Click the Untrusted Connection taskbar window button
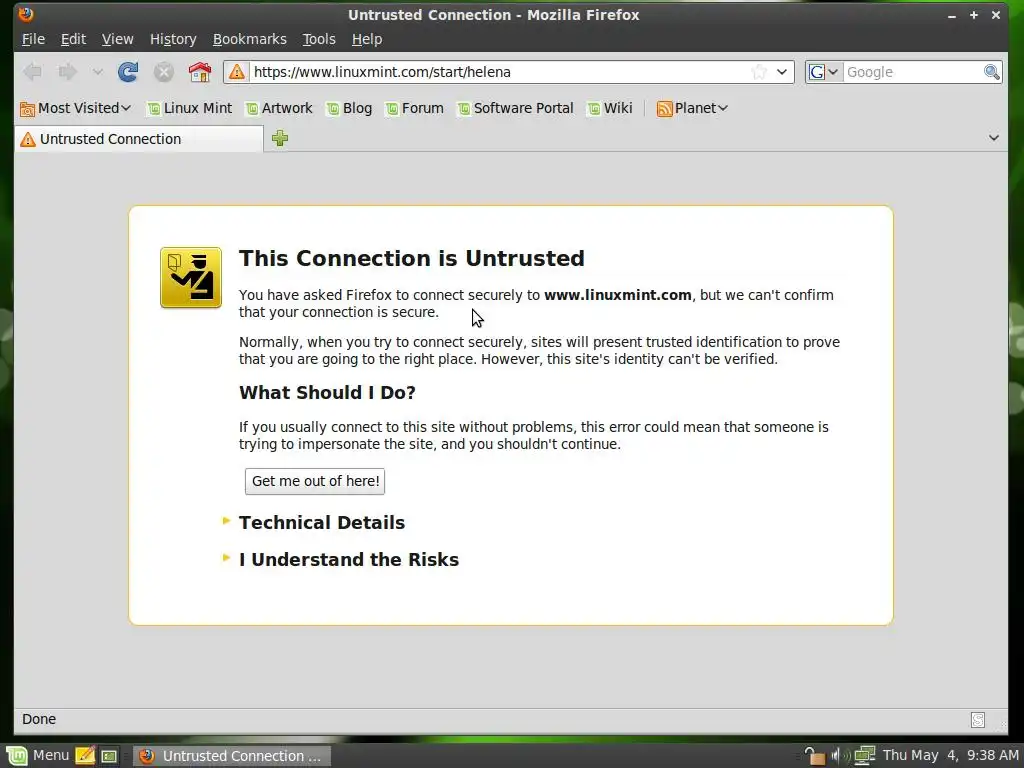Screen dimensions: 1024x768 point(232,756)
